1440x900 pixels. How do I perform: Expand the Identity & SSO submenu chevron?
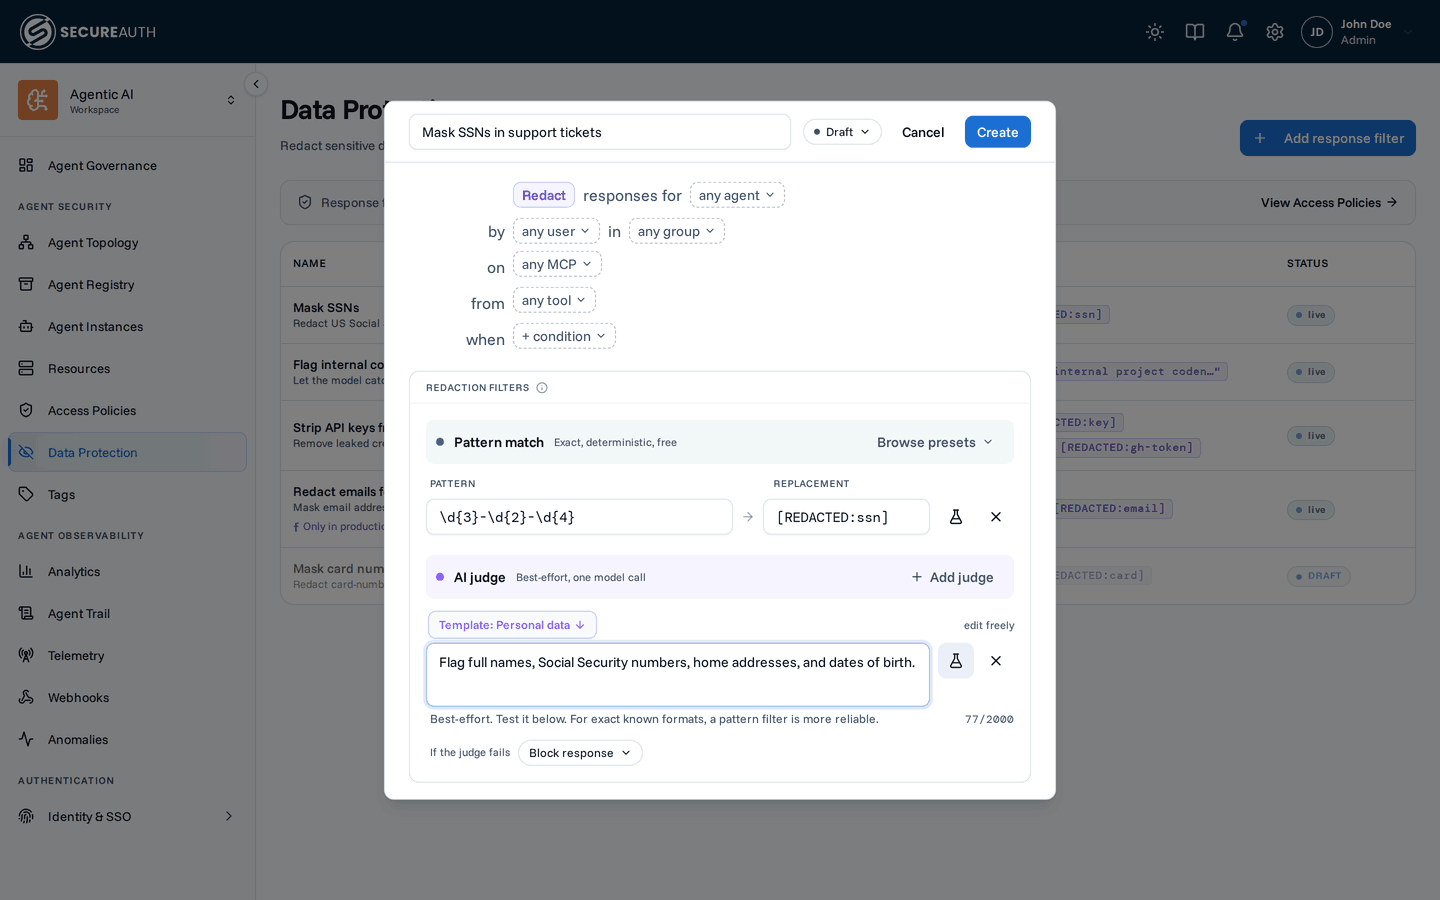[229, 816]
